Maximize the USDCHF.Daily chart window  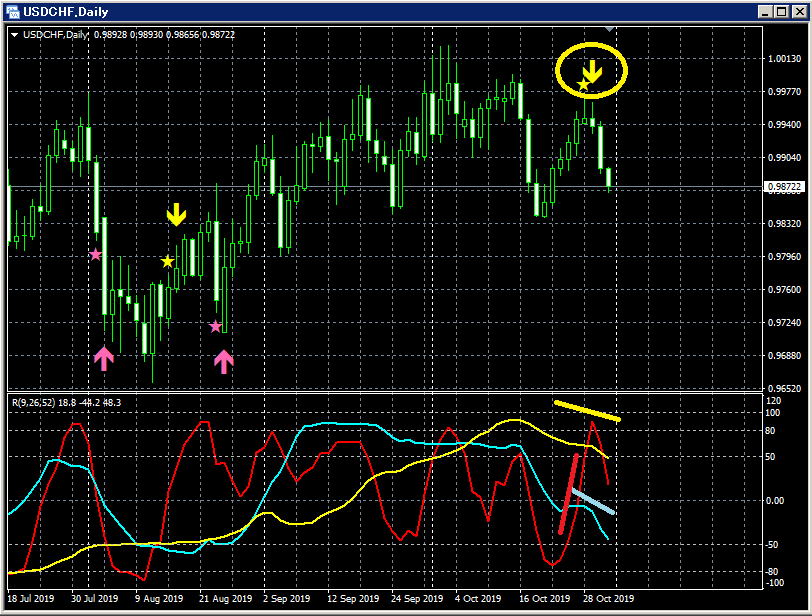pos(782,11)
